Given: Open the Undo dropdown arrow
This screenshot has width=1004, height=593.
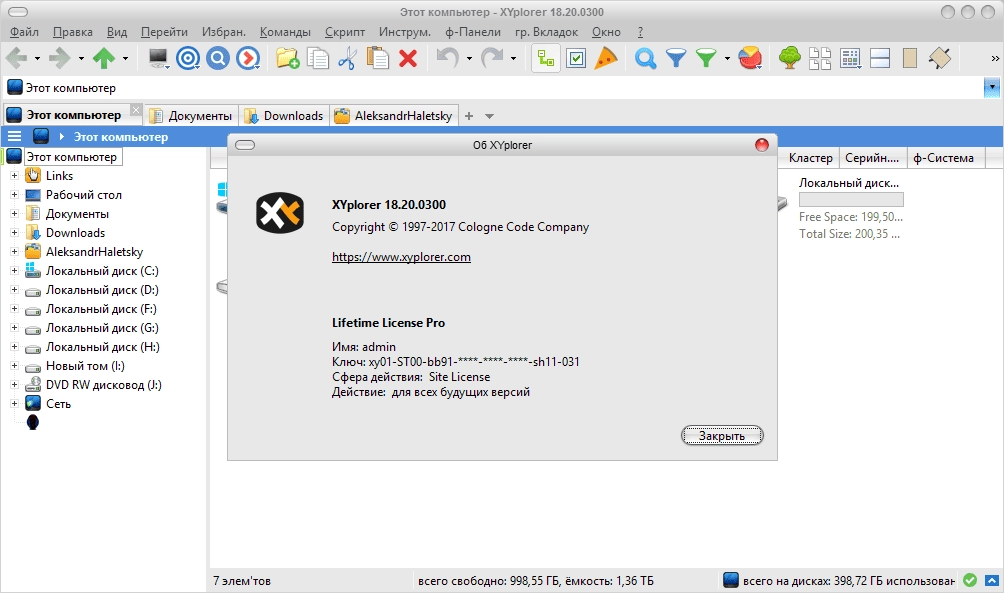Looking at the screenshot, I should coord(469,59).
